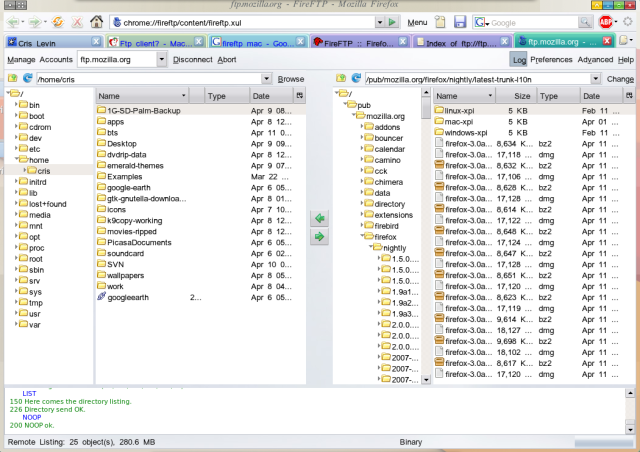Sort remote files by Date column
Viewport: 640px width, 452px height.
[x=602, y=96]
